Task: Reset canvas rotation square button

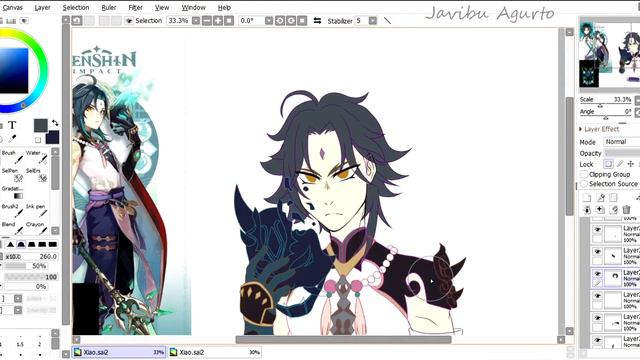Action: pyautogui.click(x=302, y=20)
